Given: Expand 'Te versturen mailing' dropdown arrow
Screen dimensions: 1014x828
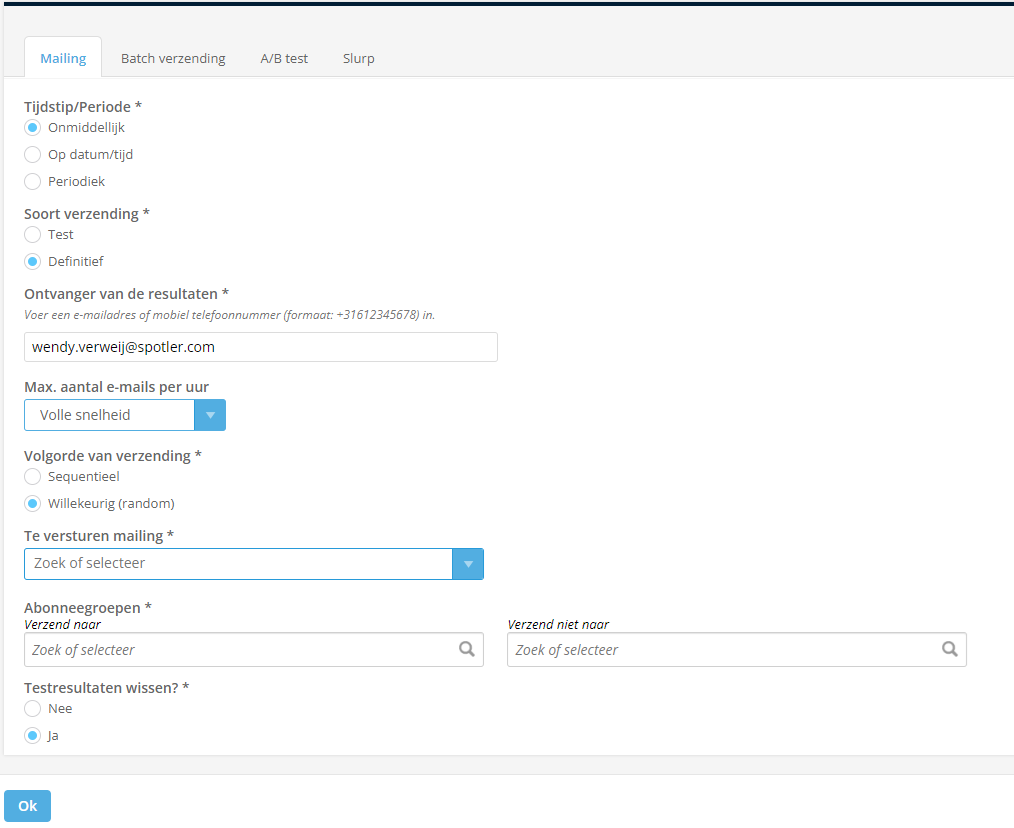Looking at the screenshot, I should click(x=467, y=564).
